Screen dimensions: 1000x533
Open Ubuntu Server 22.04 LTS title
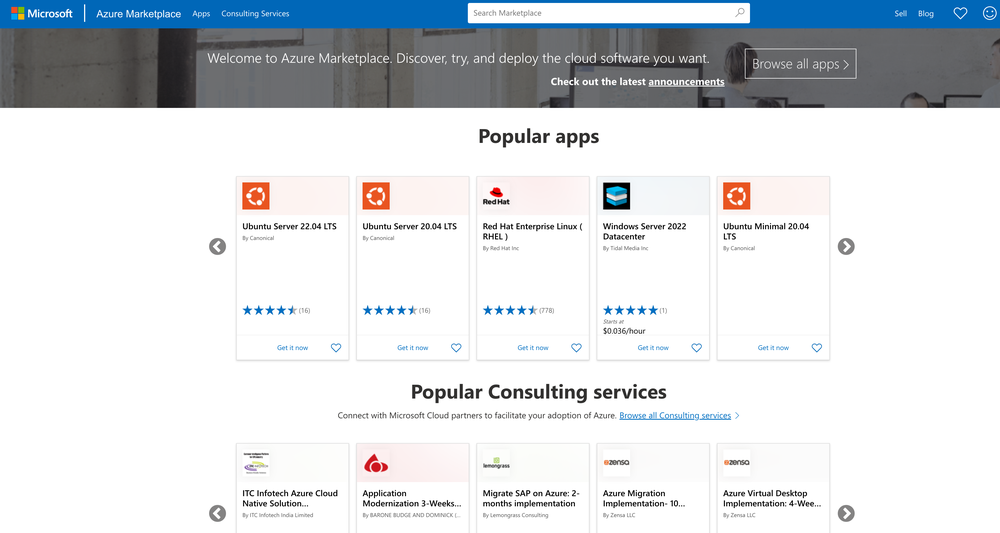coord(290,226)
